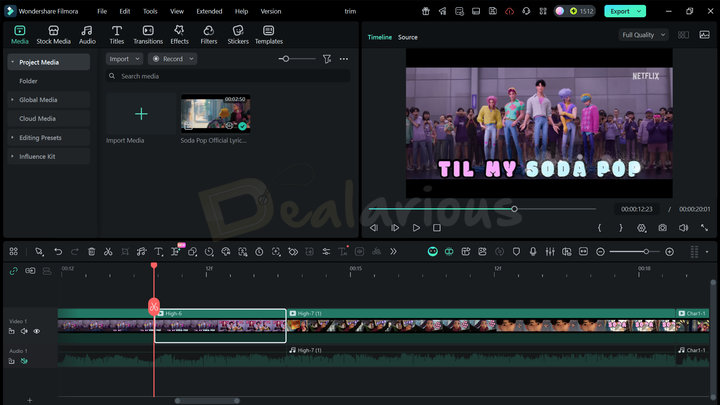
Task: Click the timeline zoom slider handle
Action: point(645,251)
